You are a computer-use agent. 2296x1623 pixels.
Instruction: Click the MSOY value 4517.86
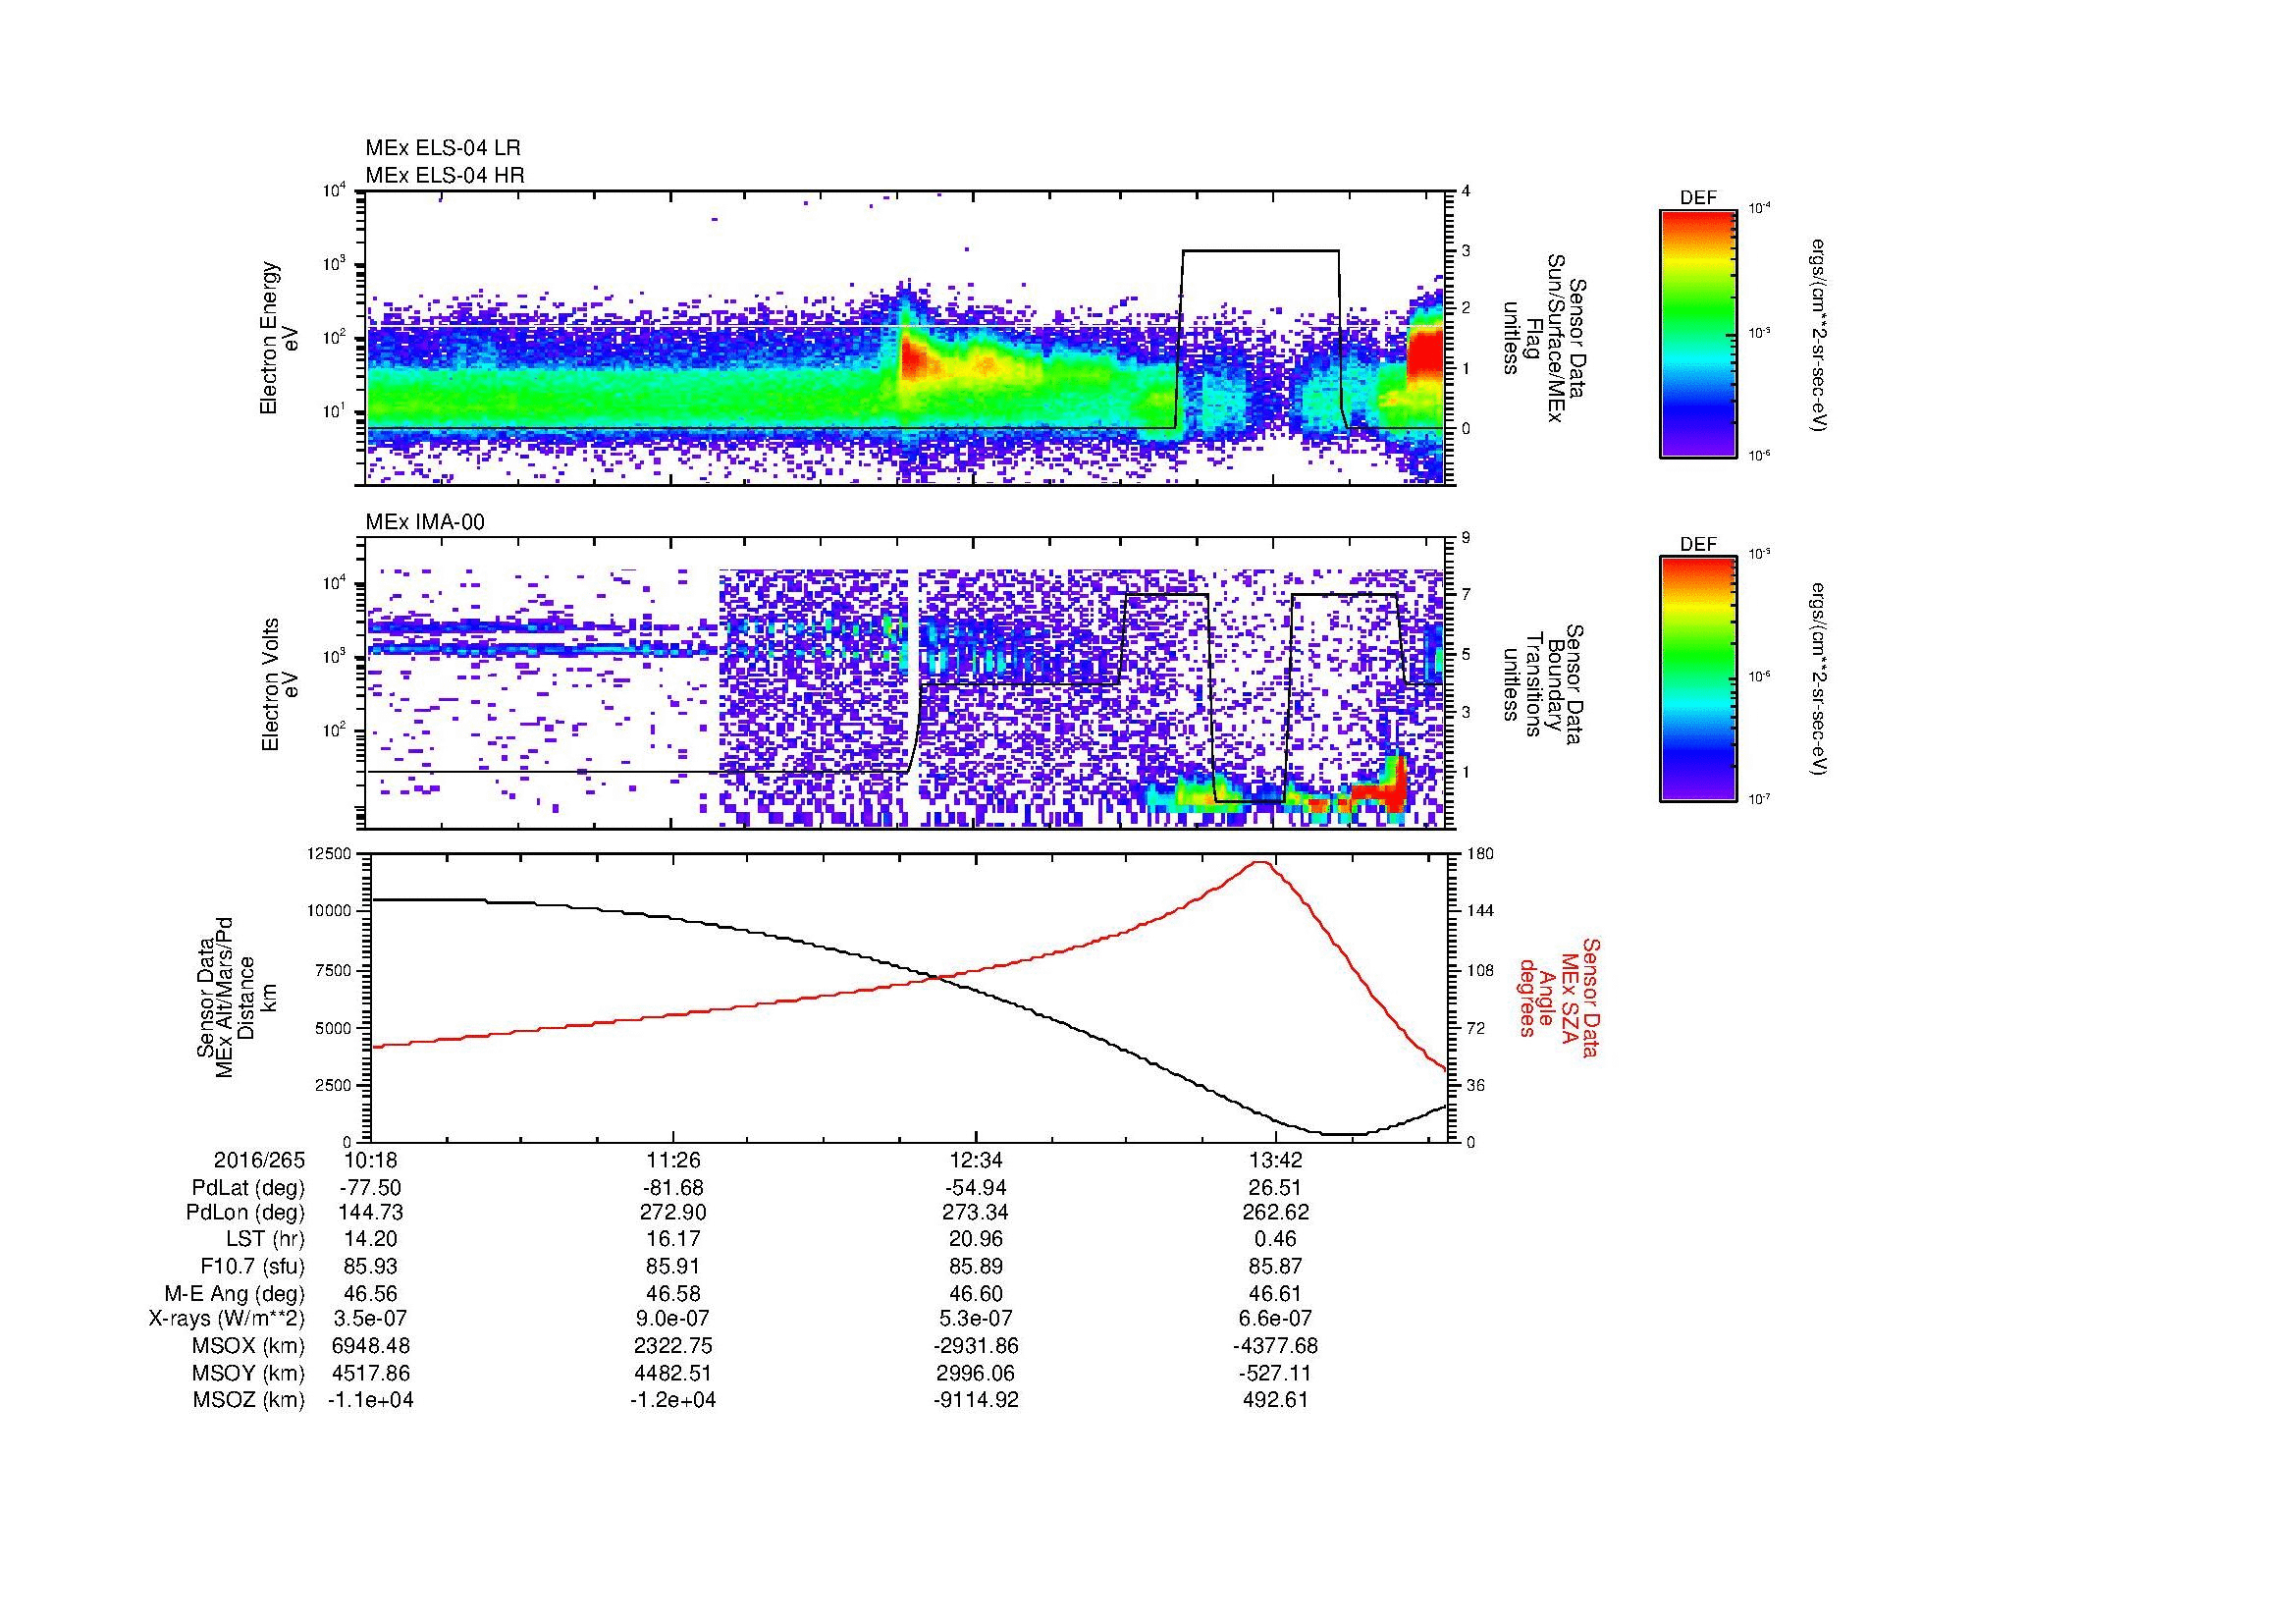(370, 1374)
